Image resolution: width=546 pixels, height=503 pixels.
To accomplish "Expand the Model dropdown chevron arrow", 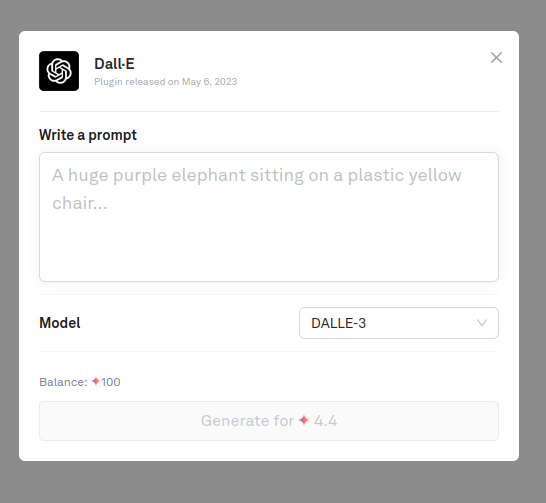I will point(482,323).
